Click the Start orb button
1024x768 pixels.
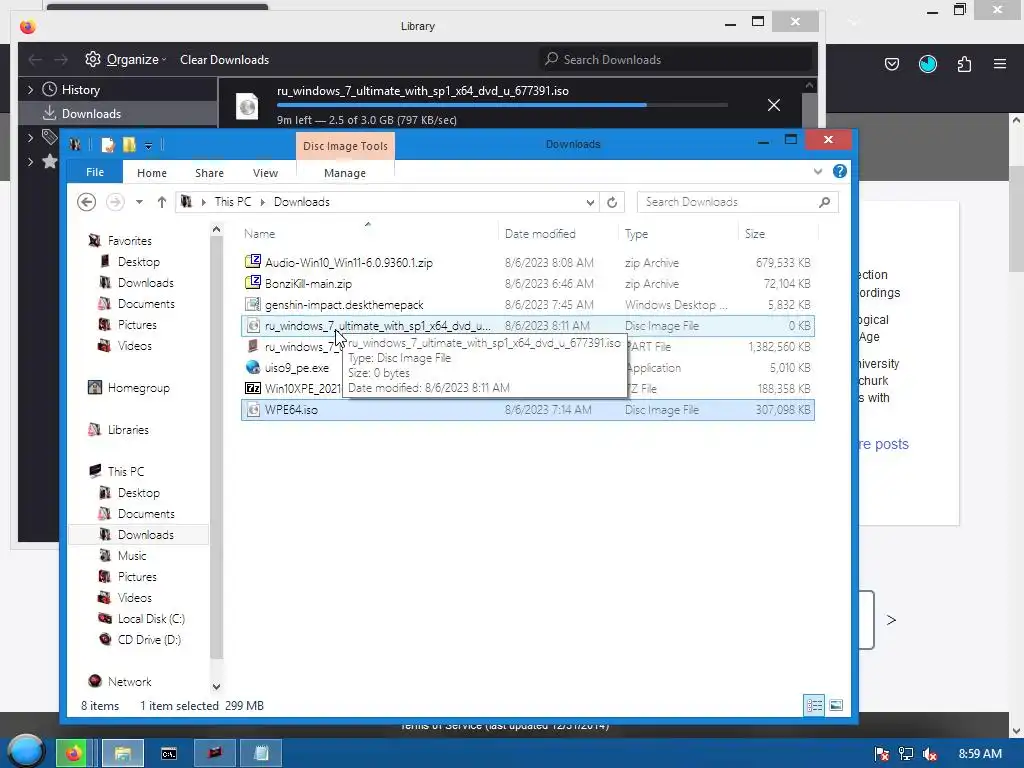(26, 751)
